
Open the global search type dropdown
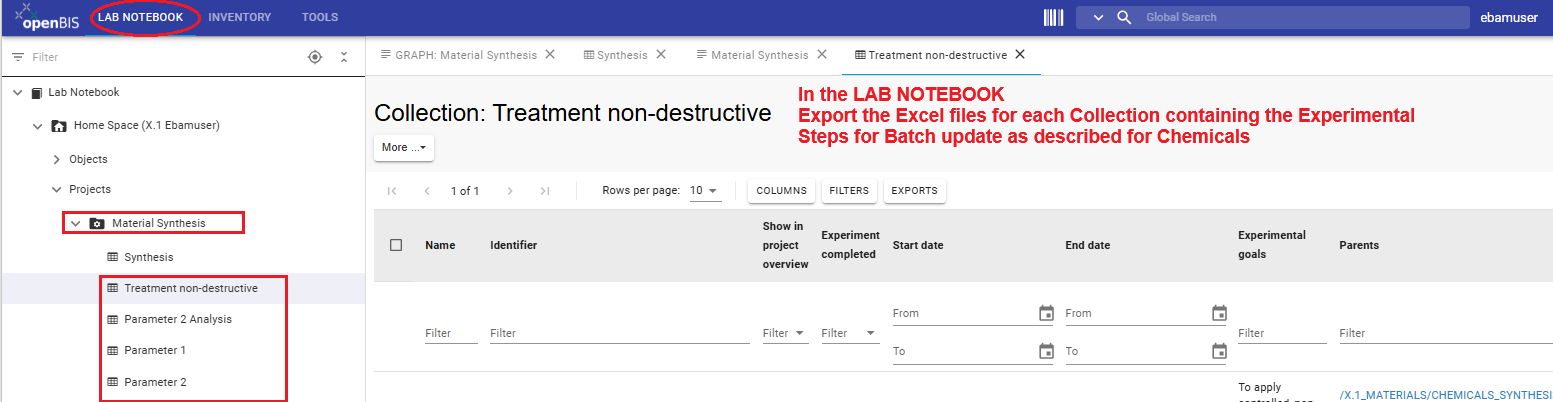[x=1098, y=18]
